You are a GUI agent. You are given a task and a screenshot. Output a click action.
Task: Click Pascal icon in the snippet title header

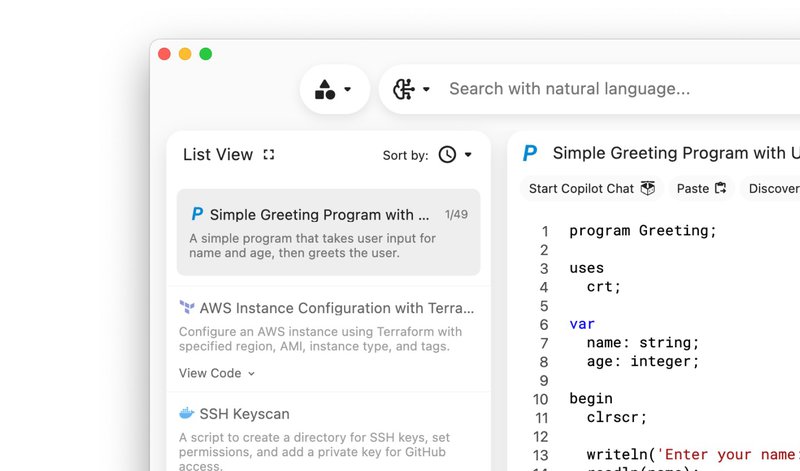click(530, 153)
